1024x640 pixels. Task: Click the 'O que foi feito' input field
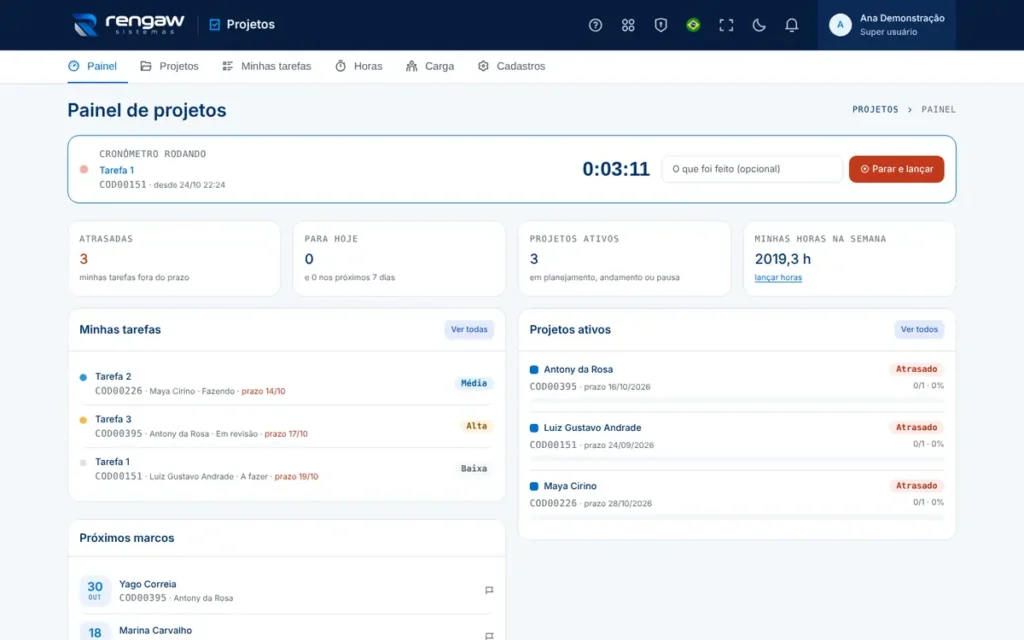[752, 169]
